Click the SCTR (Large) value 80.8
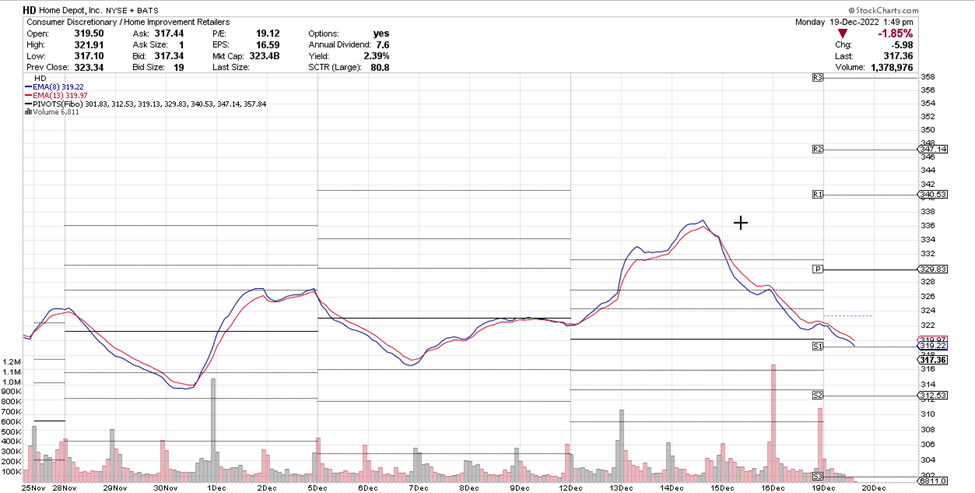Image resolution: width=975 pixels, height=493 pixels. [379, 67]
